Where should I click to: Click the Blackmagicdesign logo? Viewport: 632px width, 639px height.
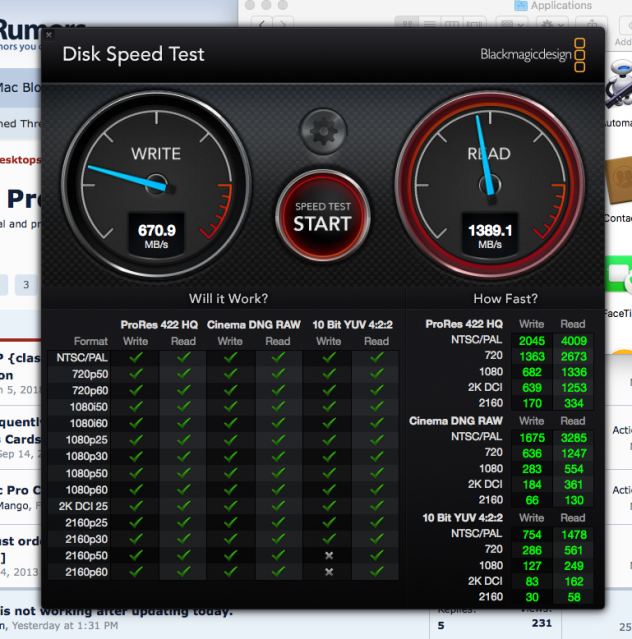click(533, 55)
